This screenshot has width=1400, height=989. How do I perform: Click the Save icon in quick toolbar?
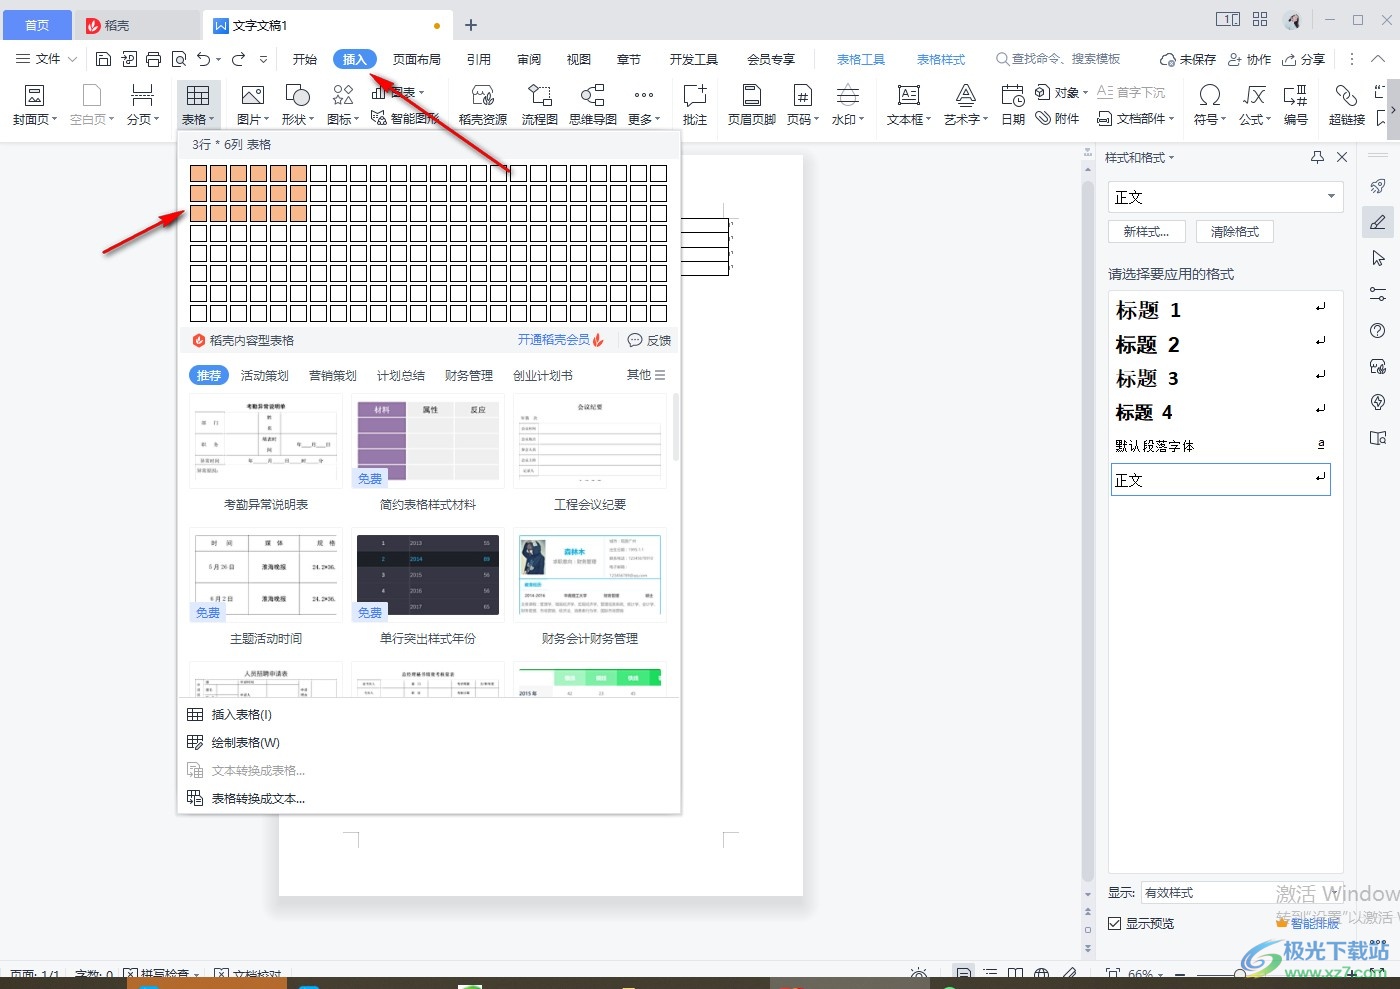click(x=103, y=59)
